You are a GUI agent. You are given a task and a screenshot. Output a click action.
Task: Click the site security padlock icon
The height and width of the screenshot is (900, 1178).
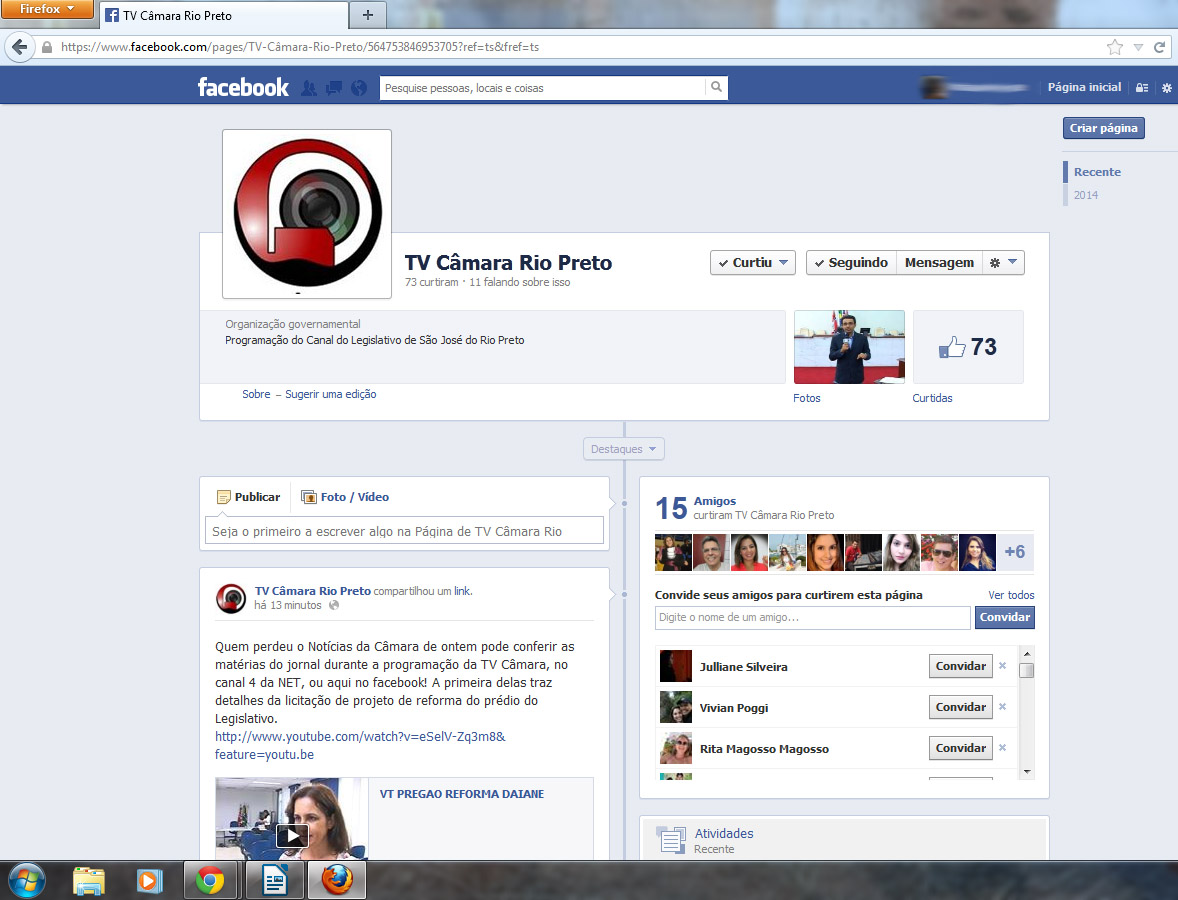[x=47, y=47]
